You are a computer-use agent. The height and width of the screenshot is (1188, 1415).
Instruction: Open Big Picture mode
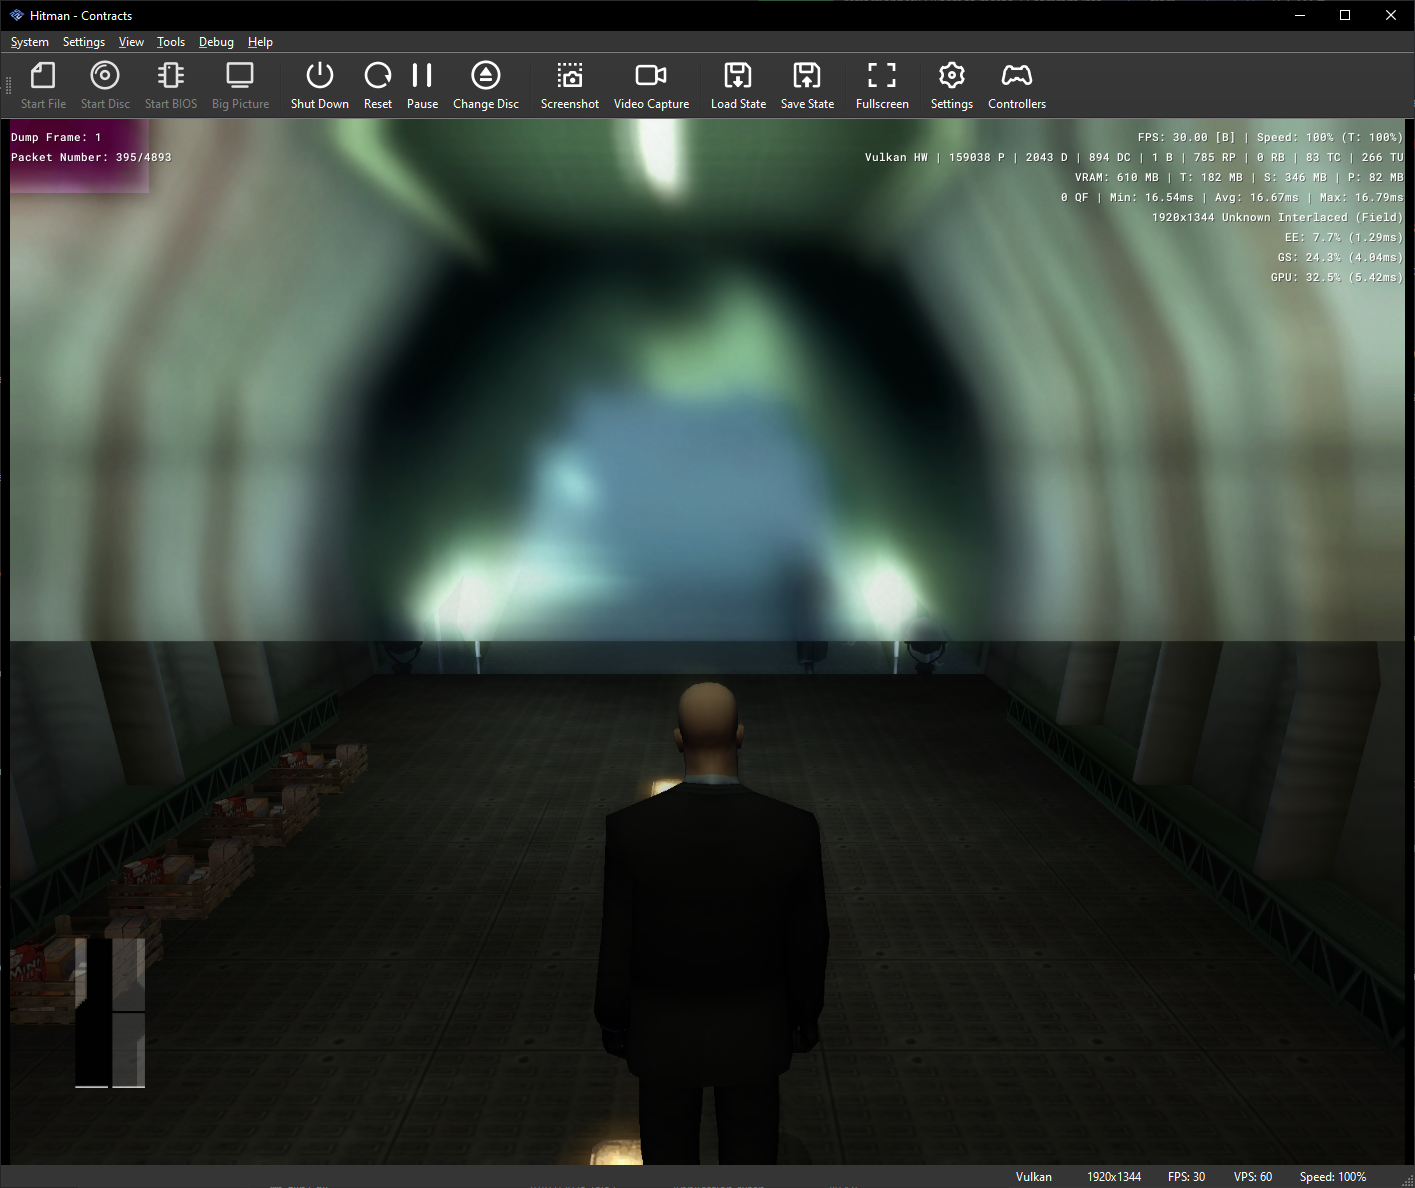click(x=240, y=86)
